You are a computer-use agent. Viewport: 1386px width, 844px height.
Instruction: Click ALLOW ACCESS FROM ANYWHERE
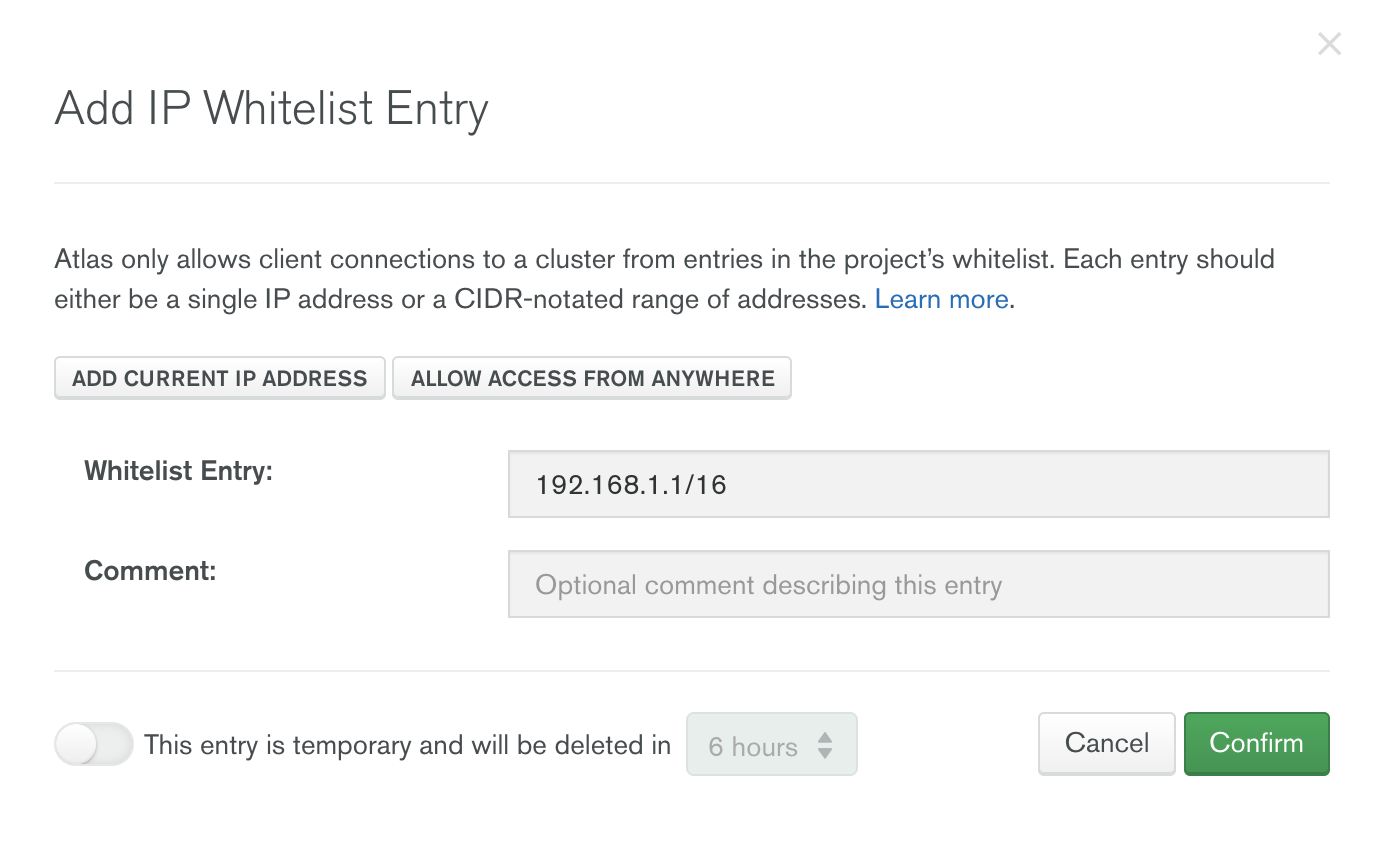coord(591,378)
